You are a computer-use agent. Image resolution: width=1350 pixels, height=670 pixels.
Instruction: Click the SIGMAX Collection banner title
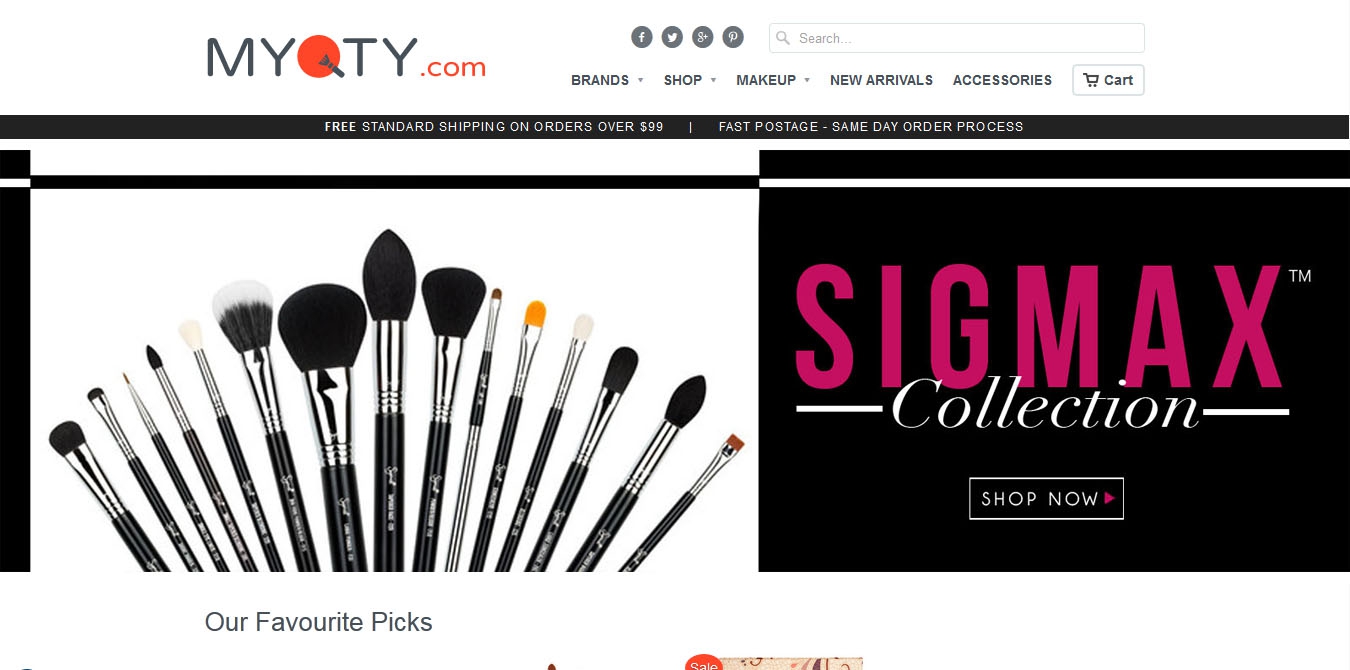tap(1040, 347)
